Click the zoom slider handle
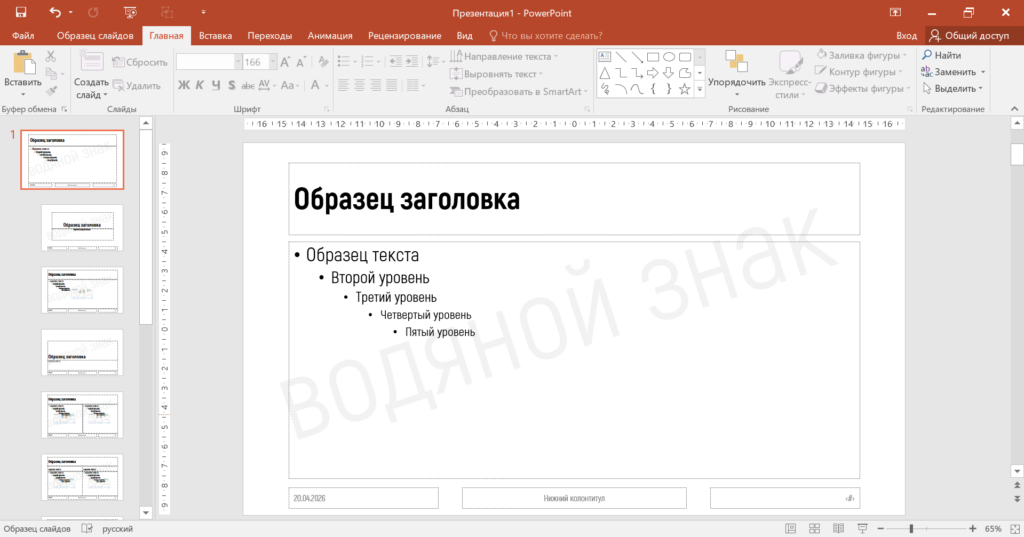1024x537 pixels. (x=911, y=529)
